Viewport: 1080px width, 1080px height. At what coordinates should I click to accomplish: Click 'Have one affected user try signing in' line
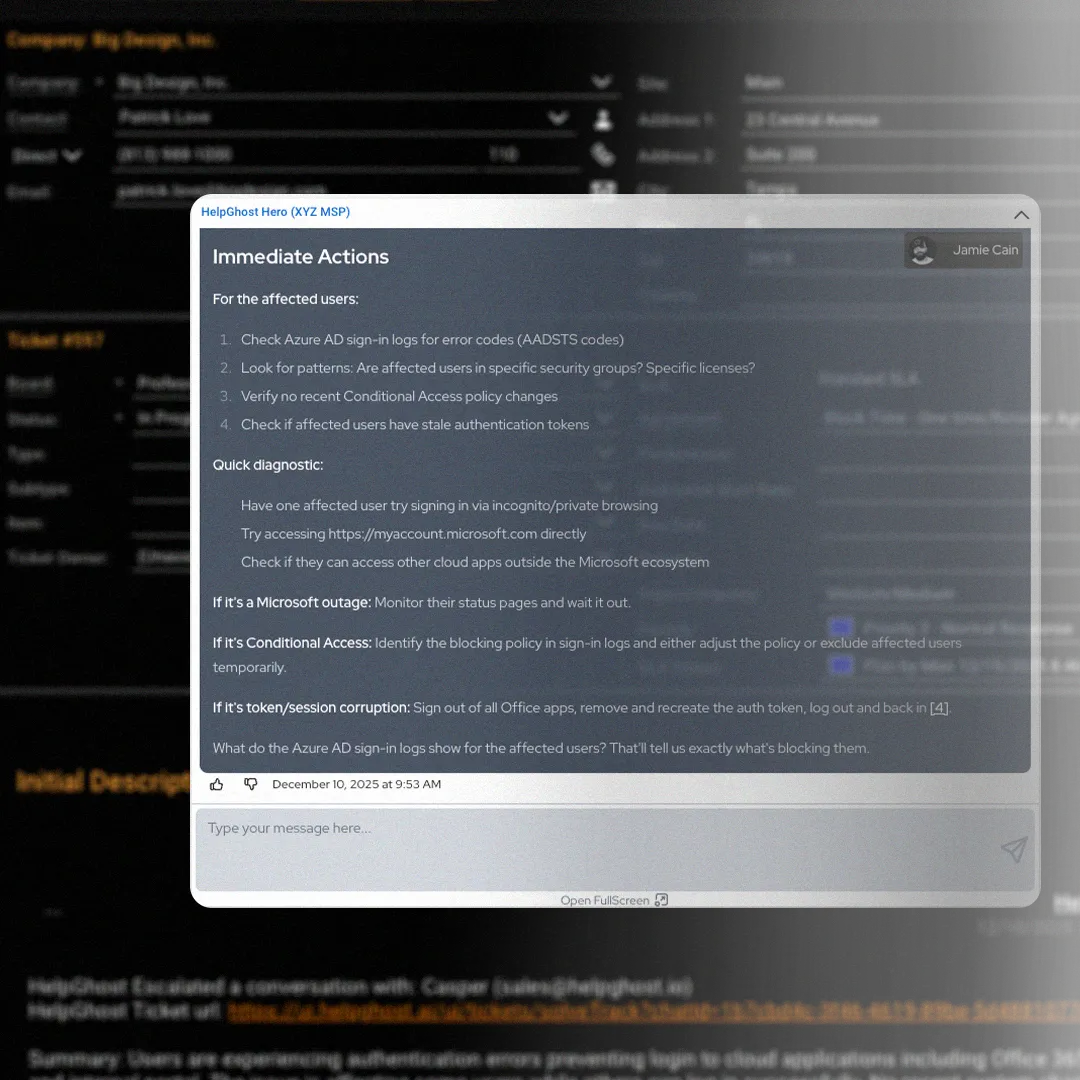tap(449, 506)
